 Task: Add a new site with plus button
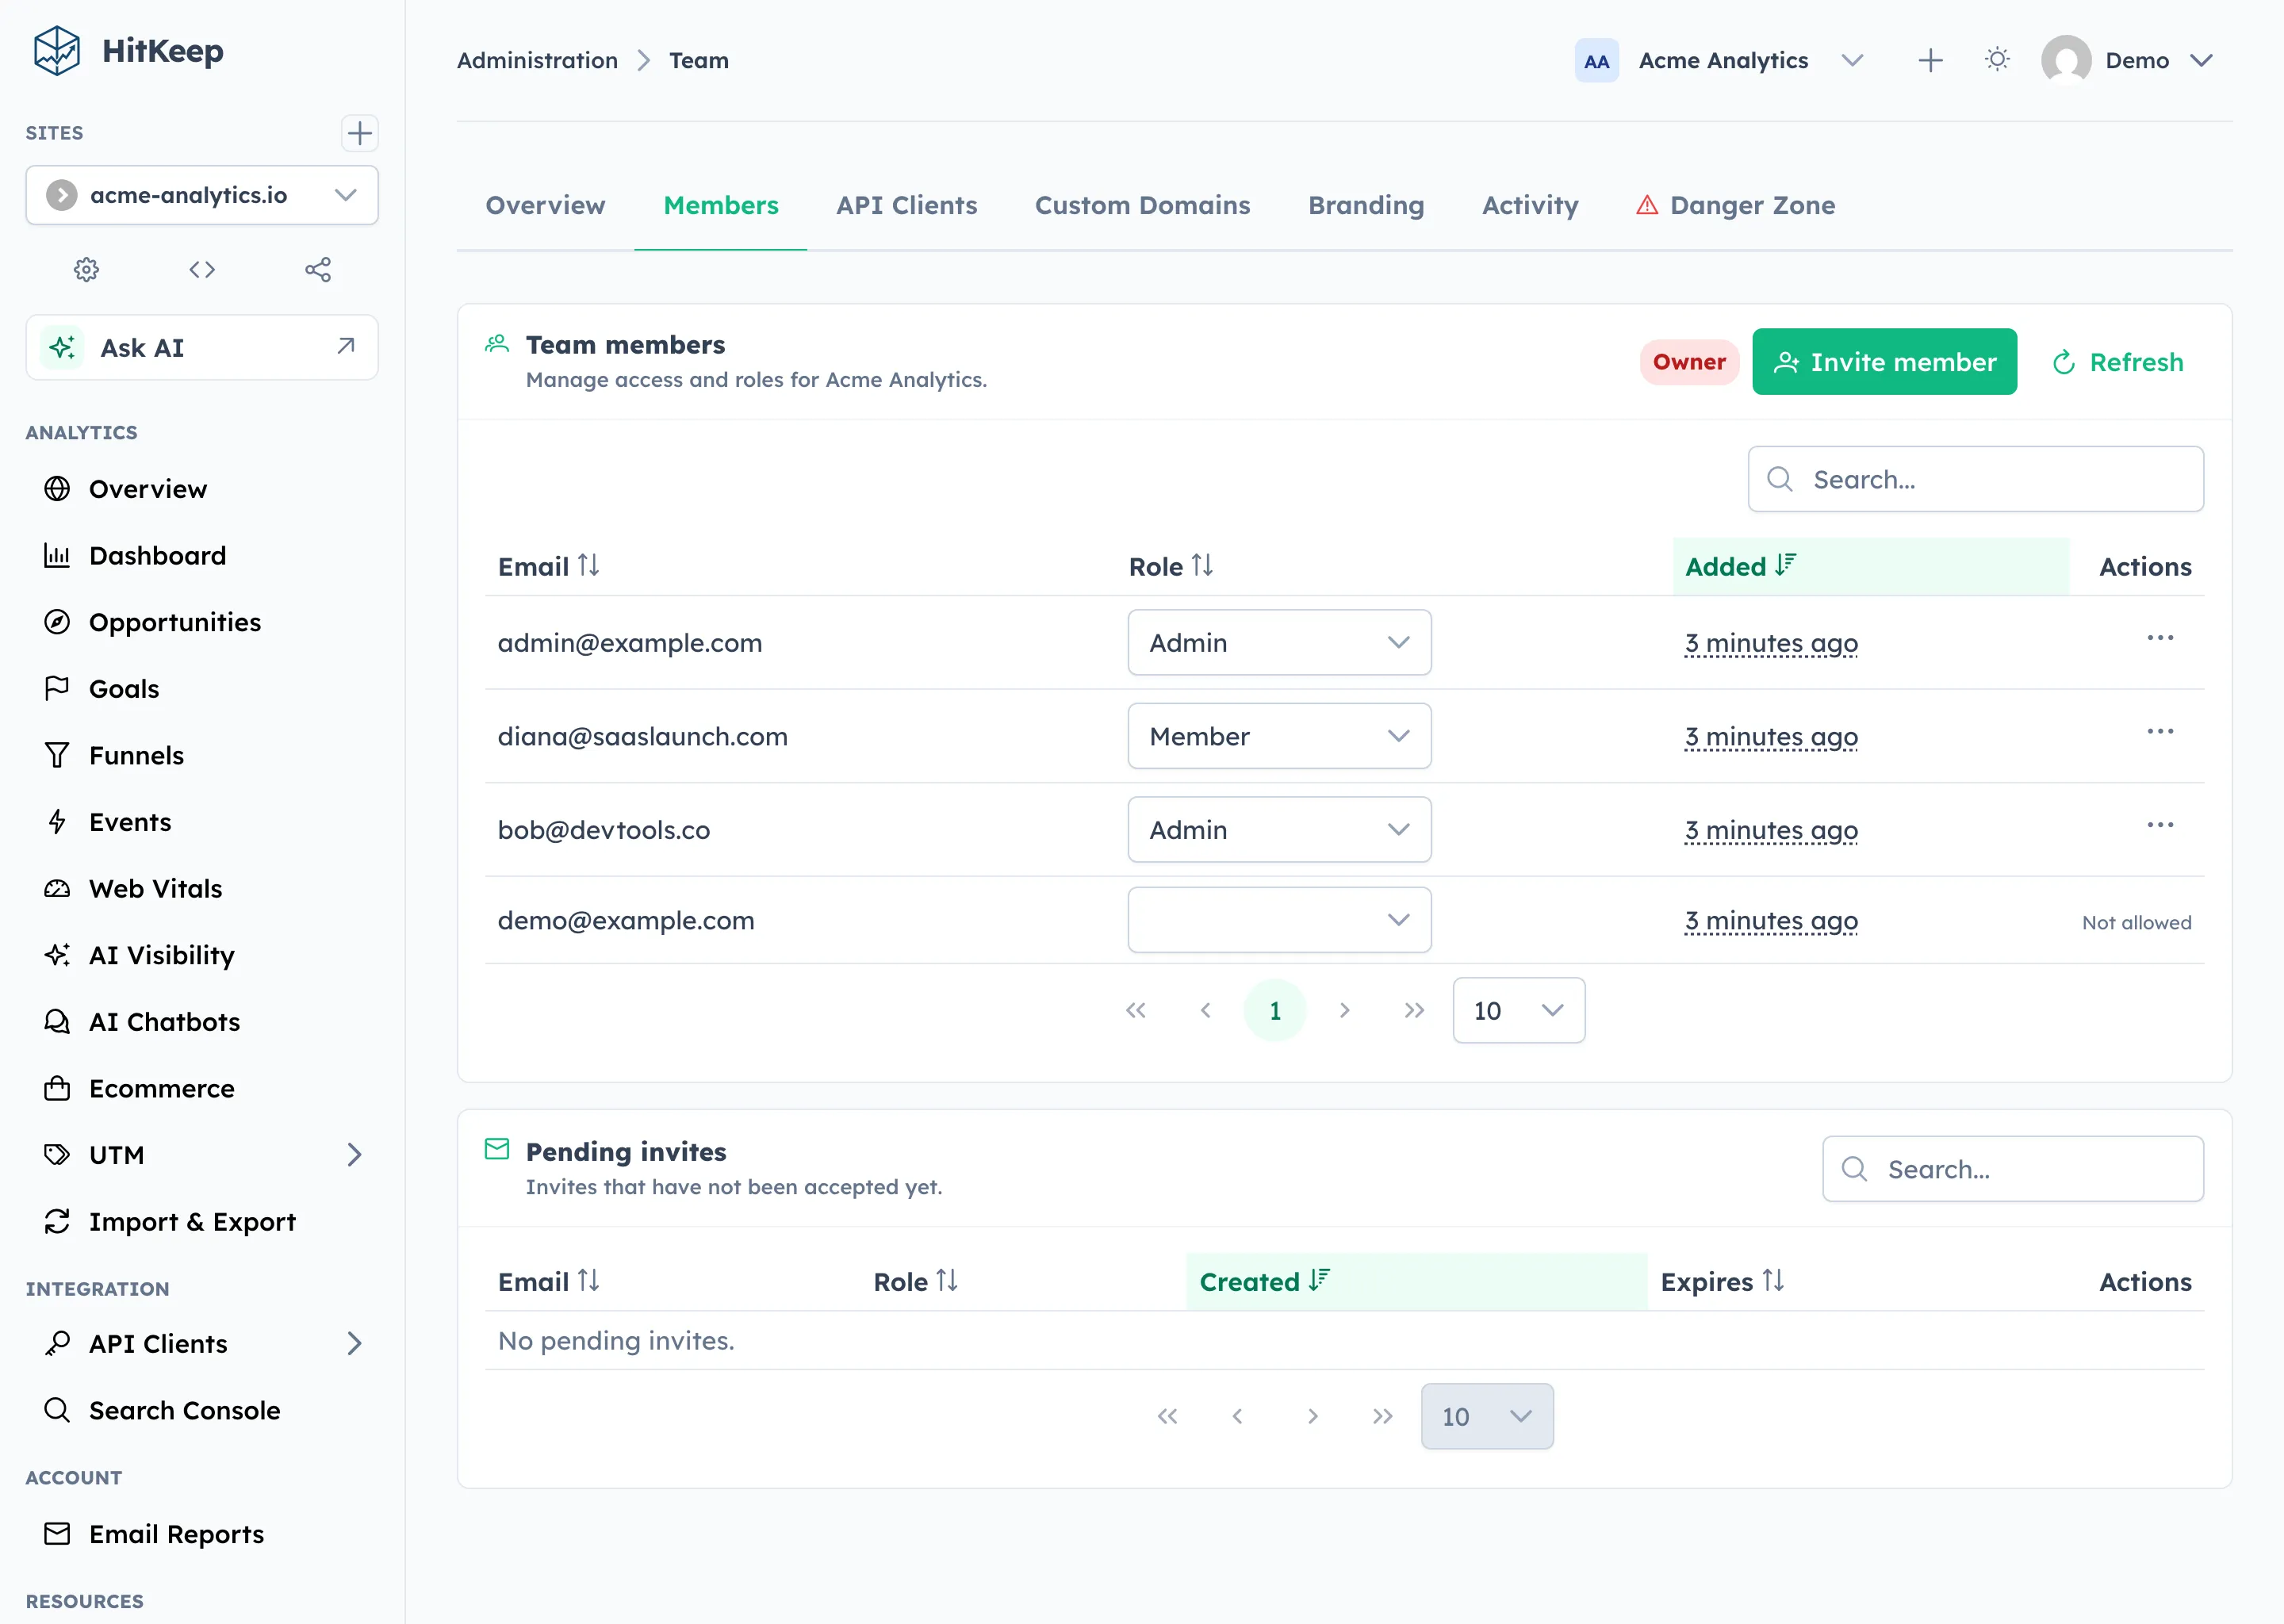(360, 133)
